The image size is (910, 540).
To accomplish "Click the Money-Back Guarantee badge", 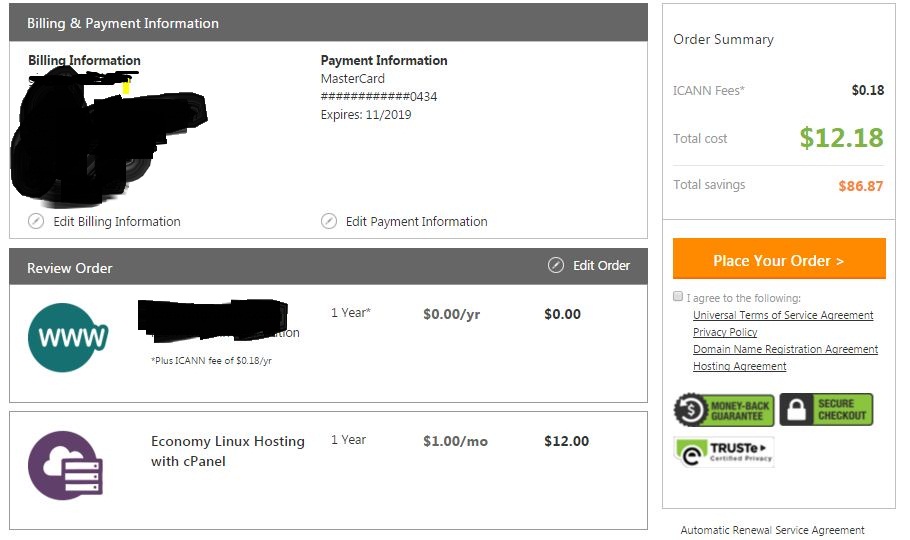I will pos(723,409).
